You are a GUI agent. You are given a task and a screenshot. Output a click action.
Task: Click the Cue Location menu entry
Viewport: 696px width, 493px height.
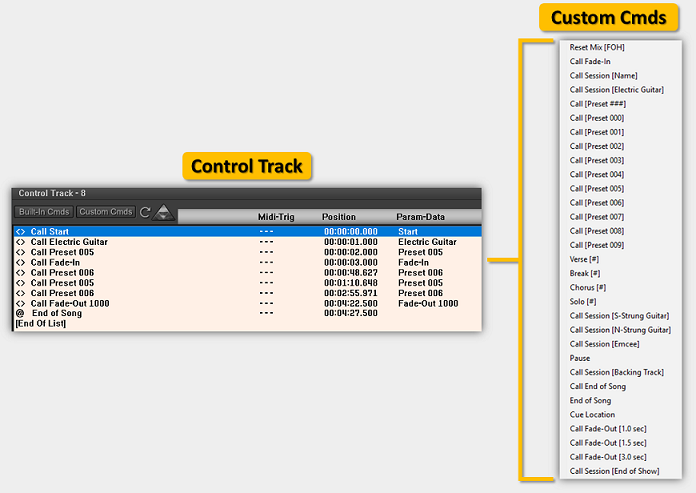592,414
